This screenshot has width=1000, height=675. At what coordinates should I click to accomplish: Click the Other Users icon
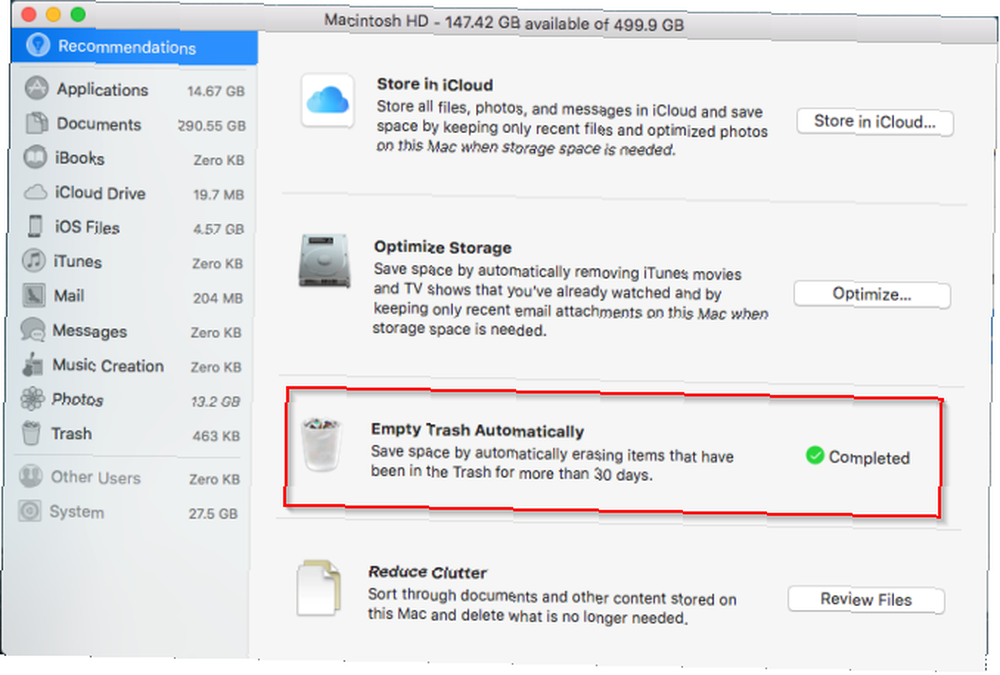[30, 476]
